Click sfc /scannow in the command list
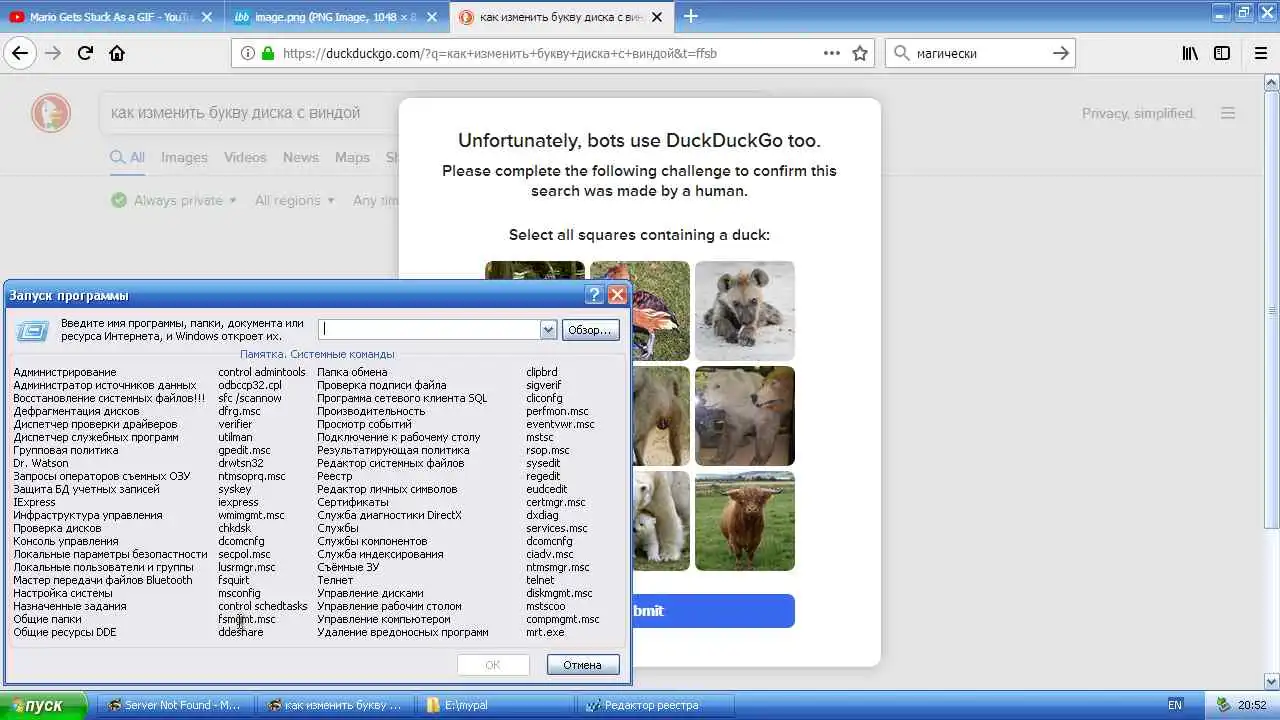 coord(250,398)
